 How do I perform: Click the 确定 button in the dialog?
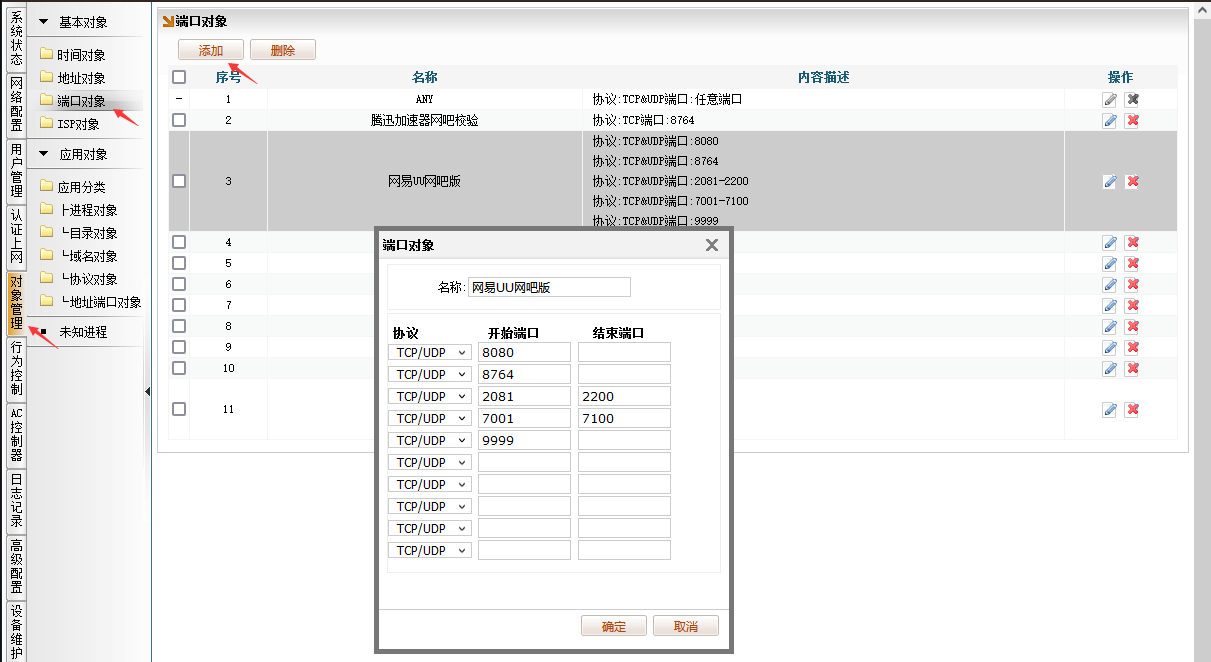click(x=613, y=627)
